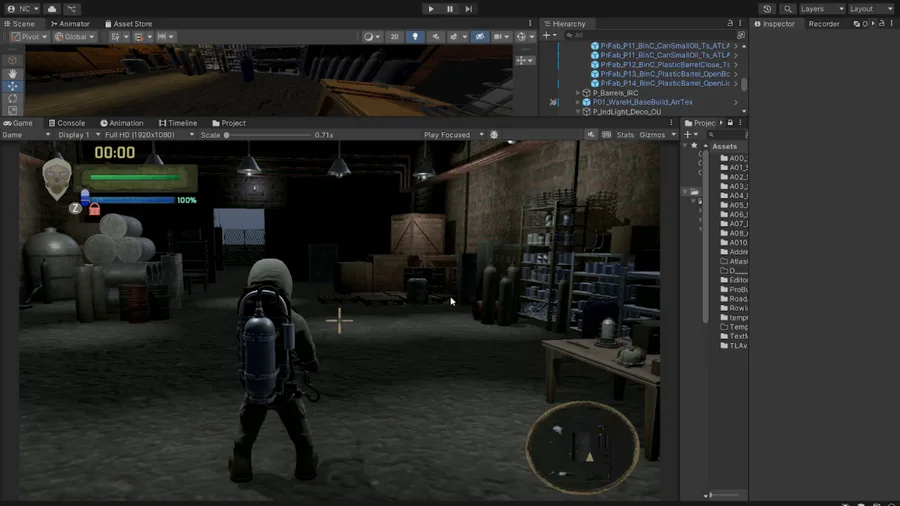Open the Unity Cloud services icon
The image size is (900, 506).
[52, 9]
